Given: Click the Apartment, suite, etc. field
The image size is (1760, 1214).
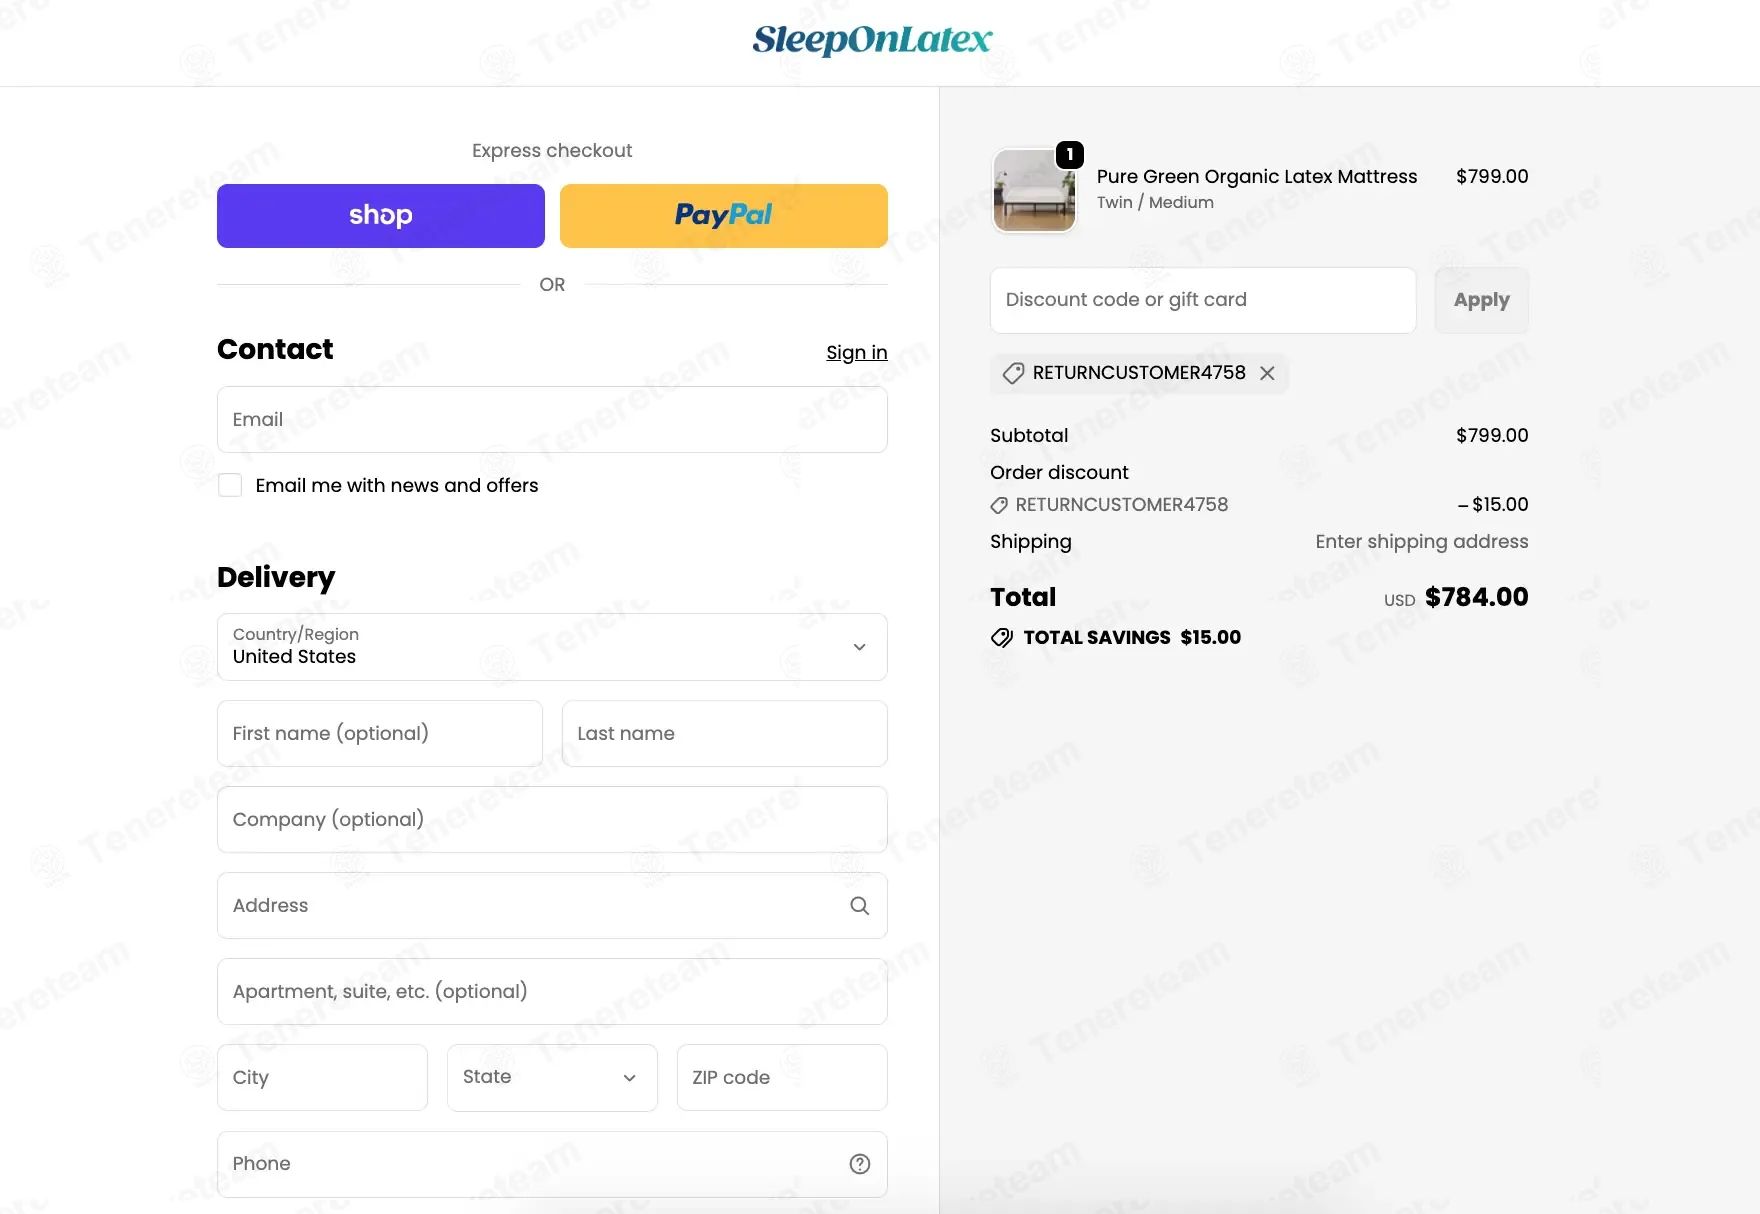Looking at the screenshot, I should click(x=552, y=991).
